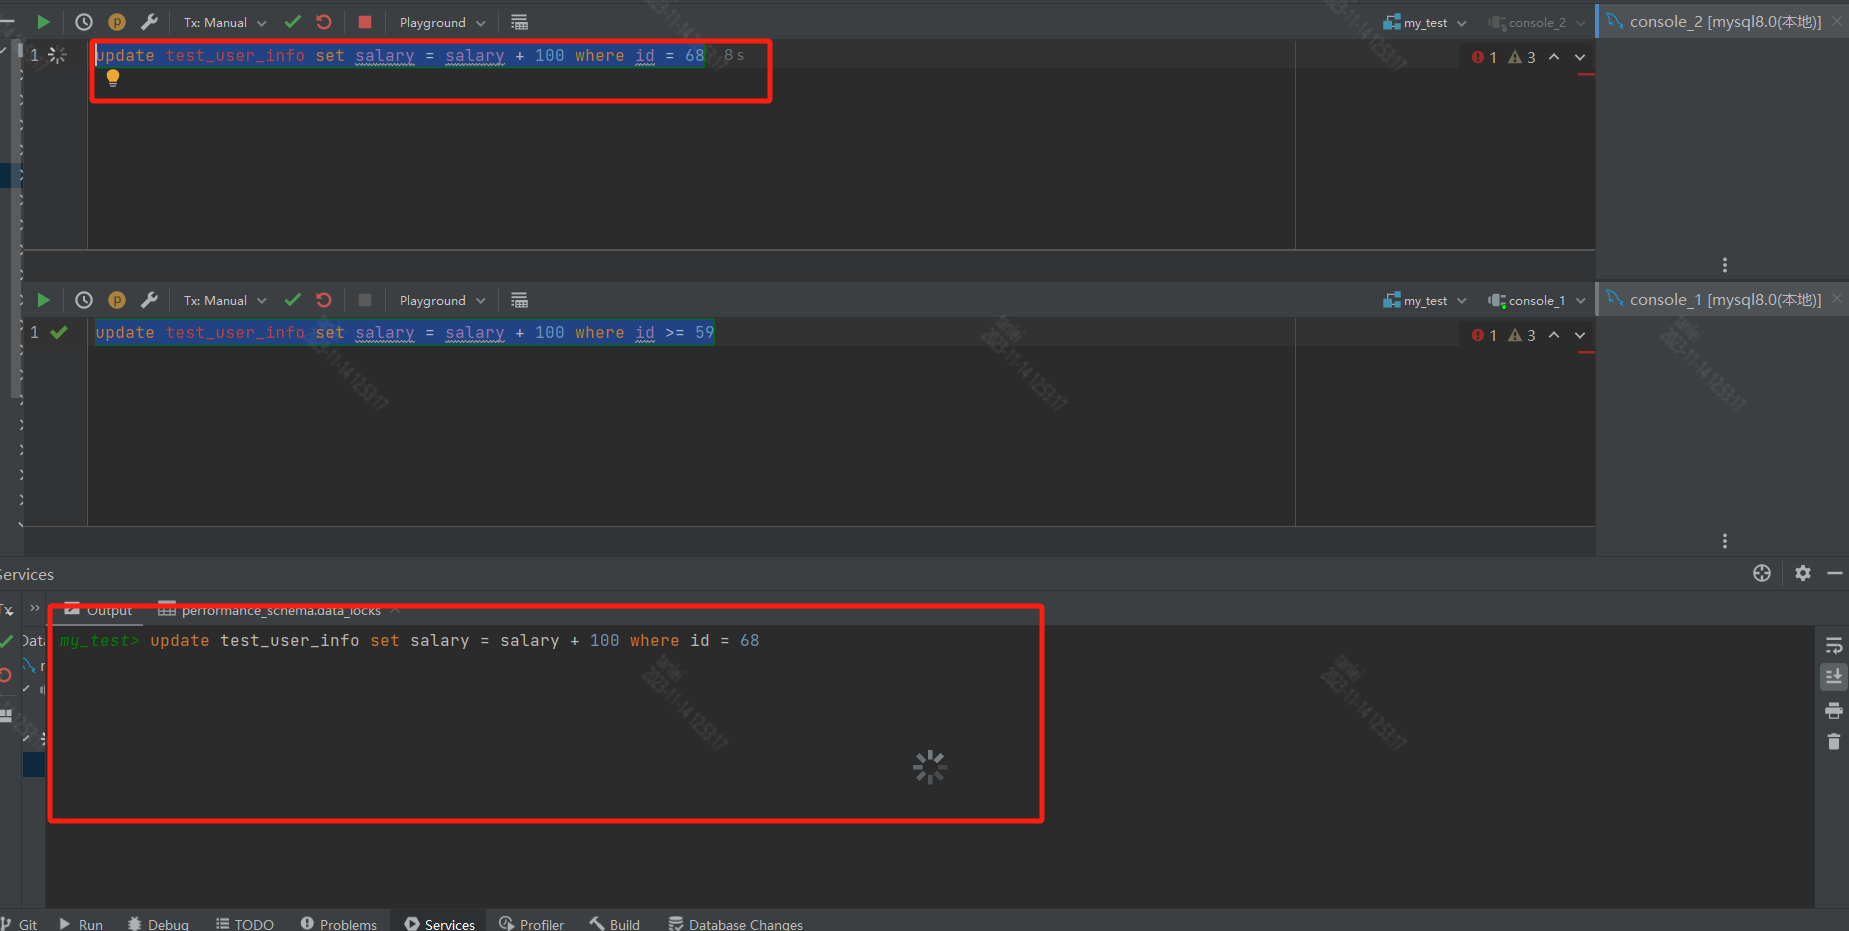Open the my_test schema selector in console_1

coord(1425,300)
